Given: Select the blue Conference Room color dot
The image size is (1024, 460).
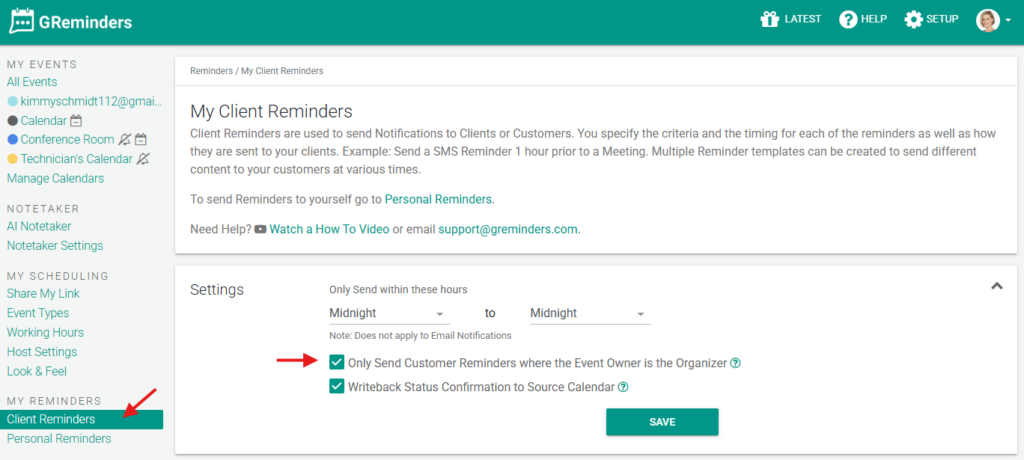Looking at the screenshot, I should (12, 140).
